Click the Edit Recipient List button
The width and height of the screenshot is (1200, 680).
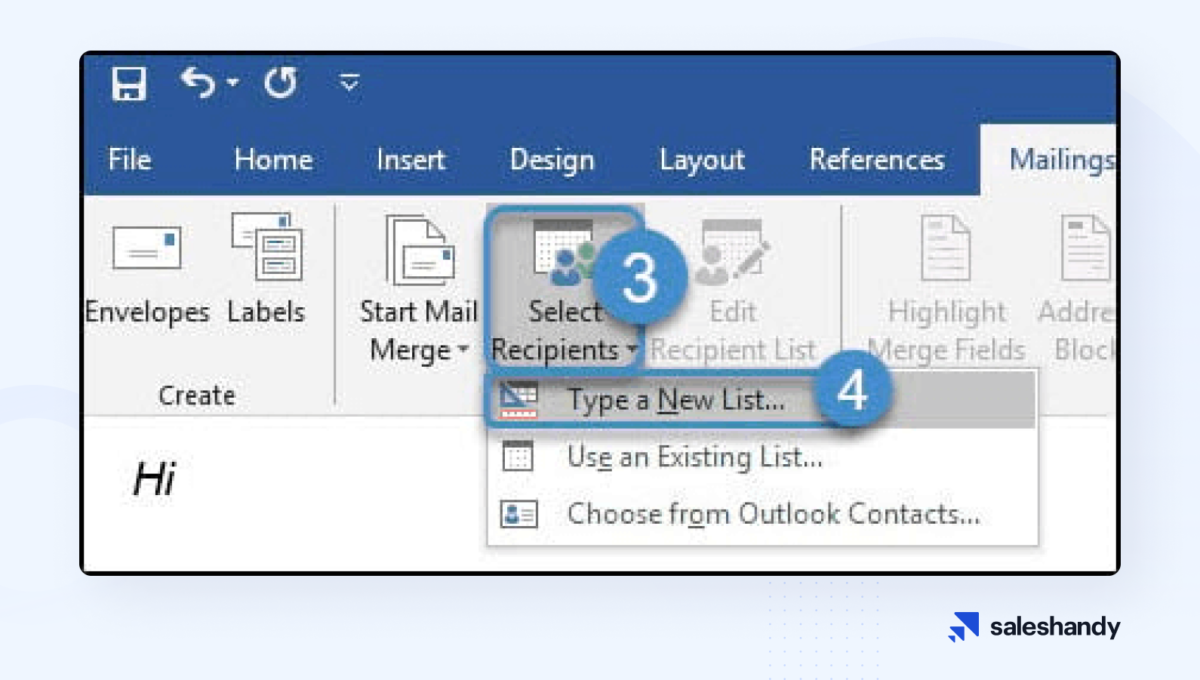(734, 290)
